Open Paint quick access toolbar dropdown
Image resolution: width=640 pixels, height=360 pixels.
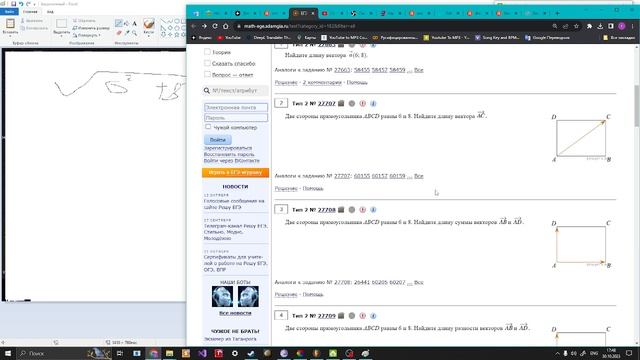pos(34,4)
